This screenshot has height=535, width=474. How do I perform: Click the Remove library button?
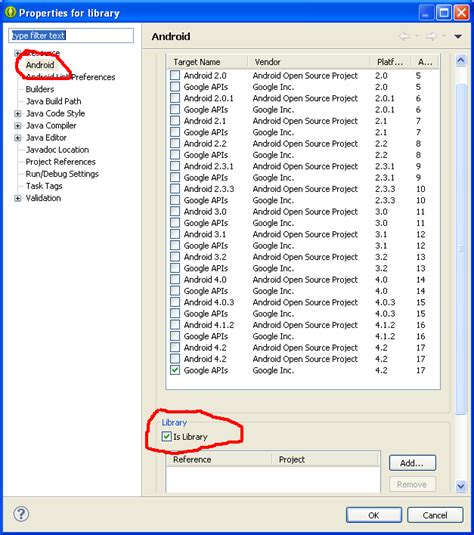click(x=412, y=484)
